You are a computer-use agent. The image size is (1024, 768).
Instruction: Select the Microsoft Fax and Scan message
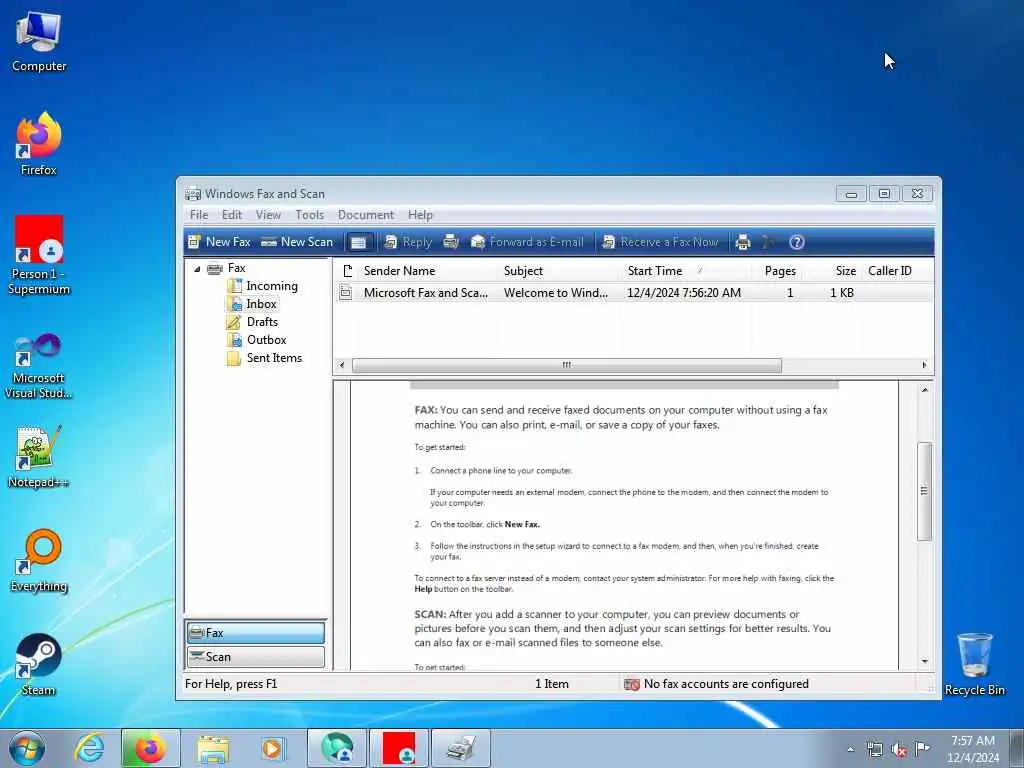[633, 293]
